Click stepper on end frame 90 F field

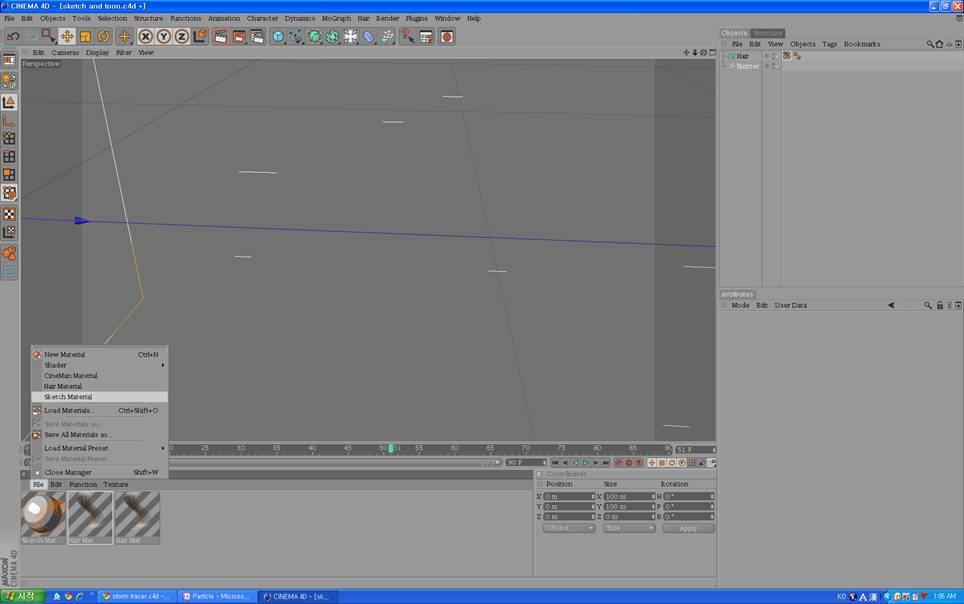tap(544, 463)
